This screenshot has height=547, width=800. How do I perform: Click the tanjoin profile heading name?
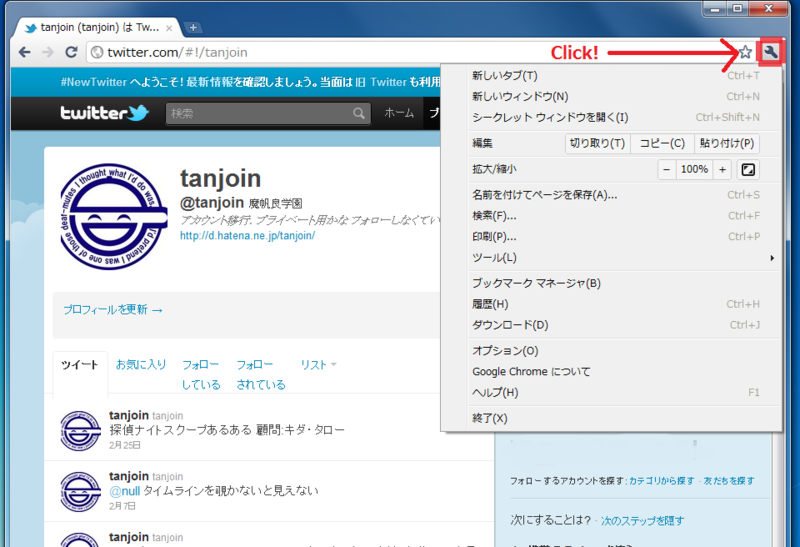tap(220, 179)
